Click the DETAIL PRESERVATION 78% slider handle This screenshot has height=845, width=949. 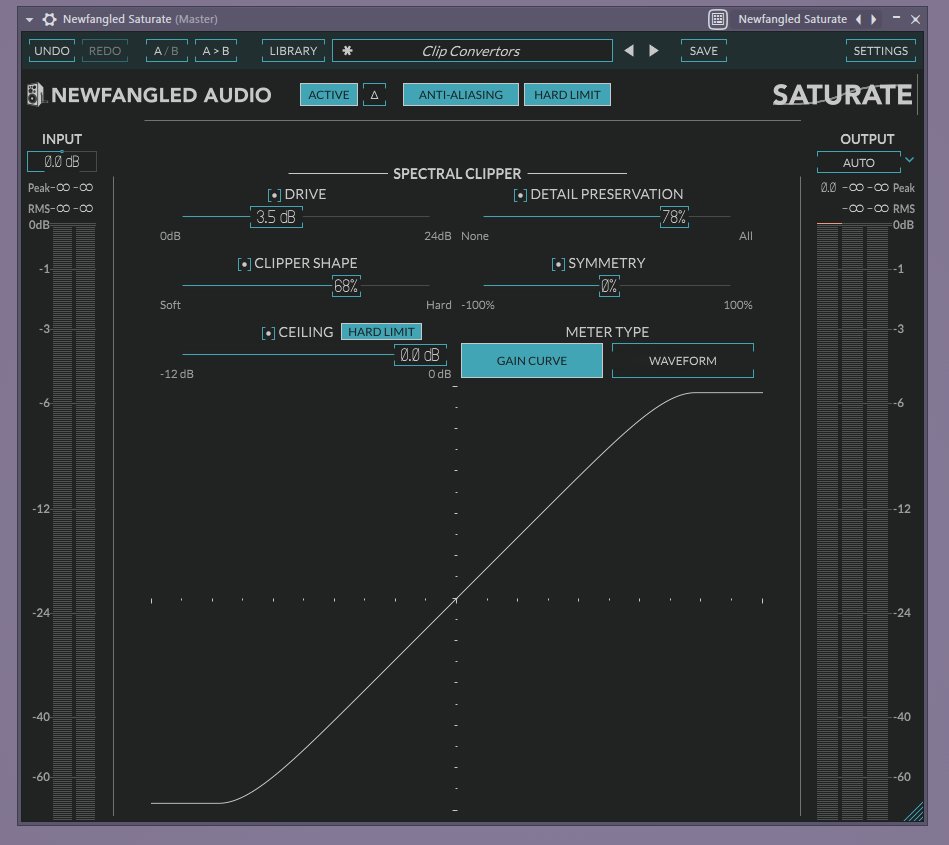pyautogui.click(x=674, y=217)
